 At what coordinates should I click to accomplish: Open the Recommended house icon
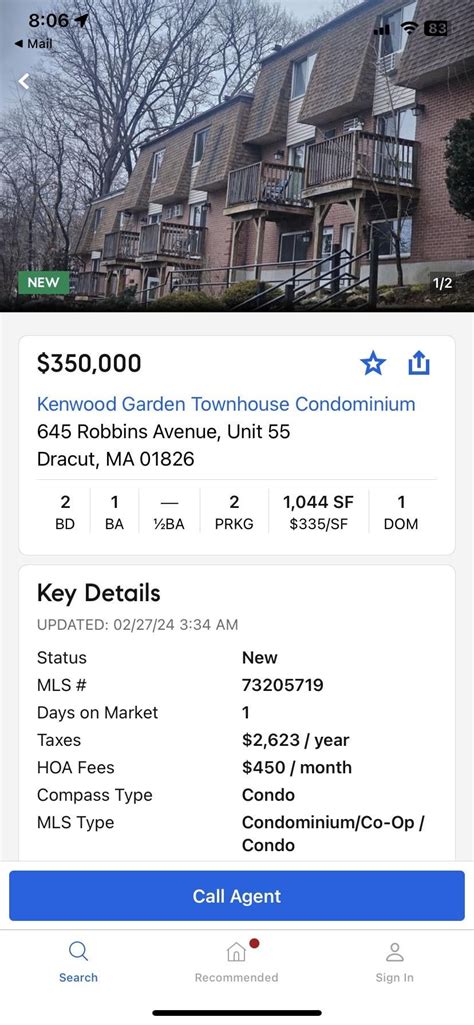[x=237, y=952]
